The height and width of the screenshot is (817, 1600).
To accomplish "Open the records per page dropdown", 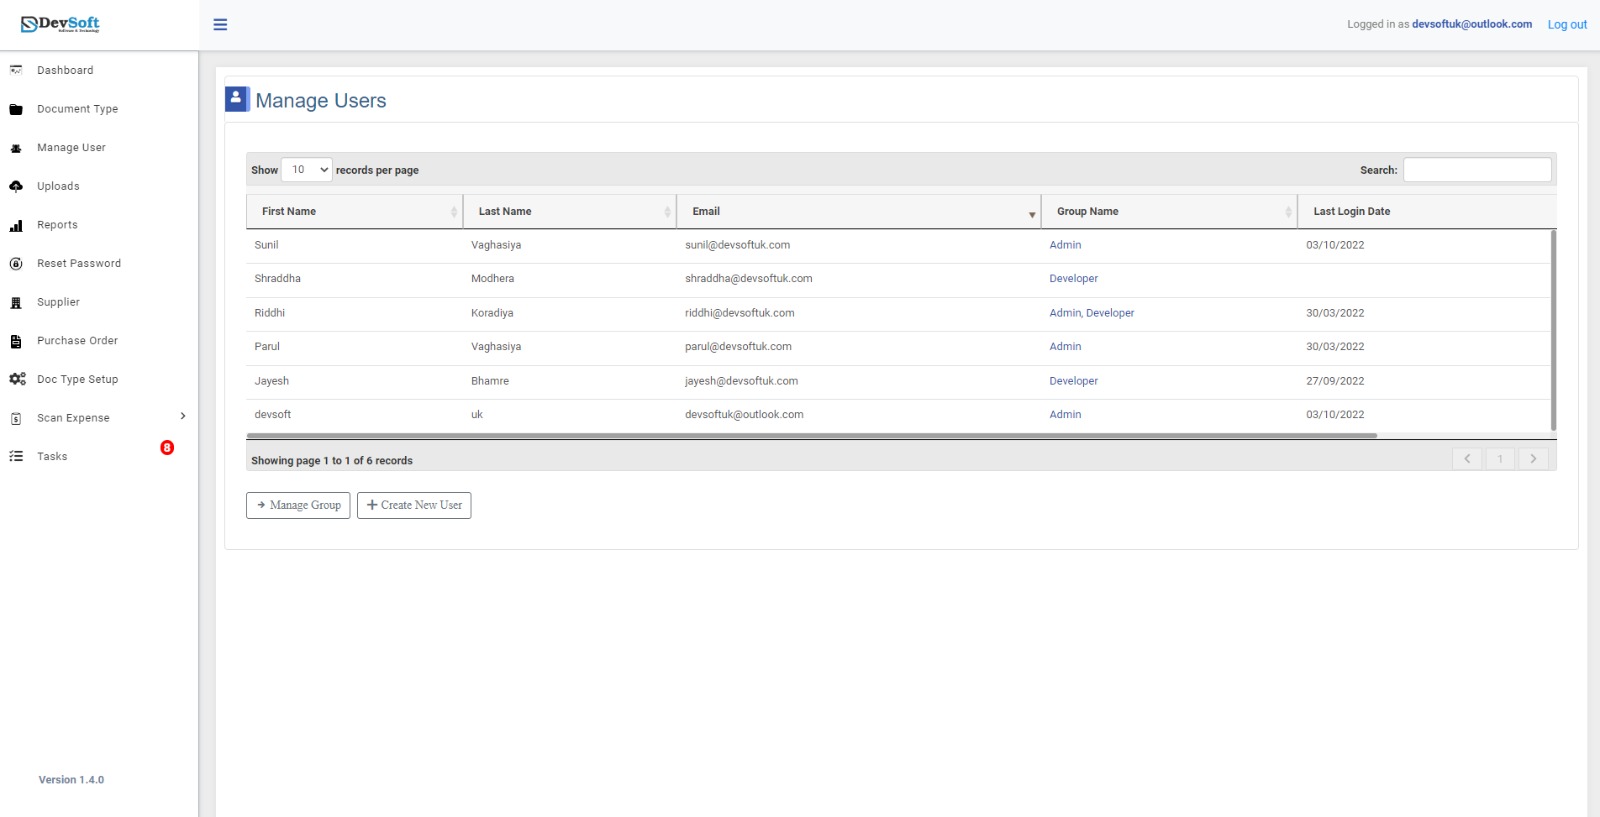I will pyautogui.click(x=306, y=170).
